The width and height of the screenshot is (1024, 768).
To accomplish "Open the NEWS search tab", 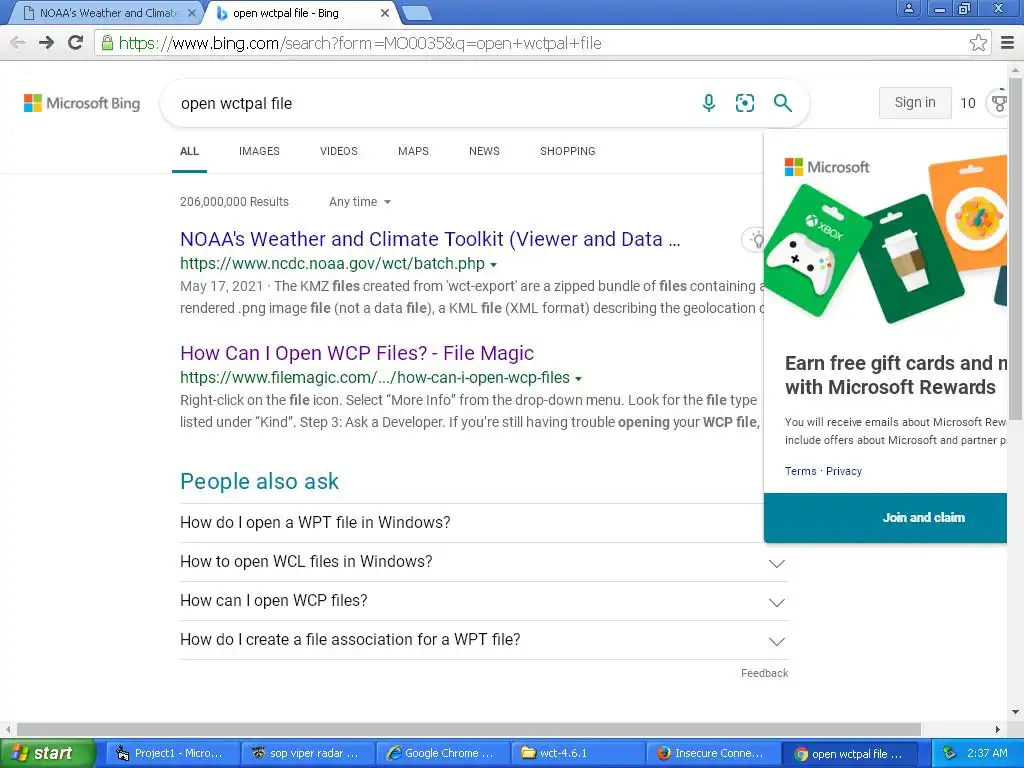I will [x=484, y=152].
